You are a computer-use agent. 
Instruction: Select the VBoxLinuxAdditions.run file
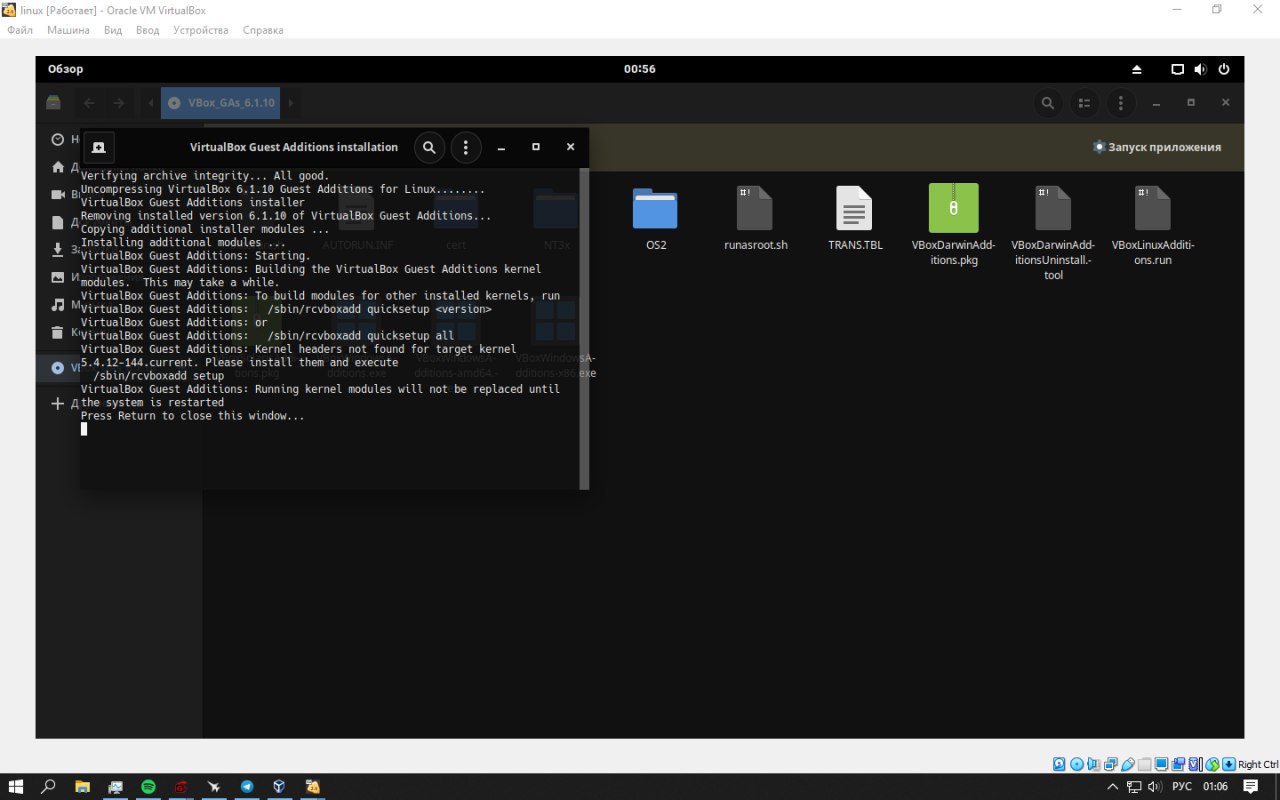tap(1153, 225)
